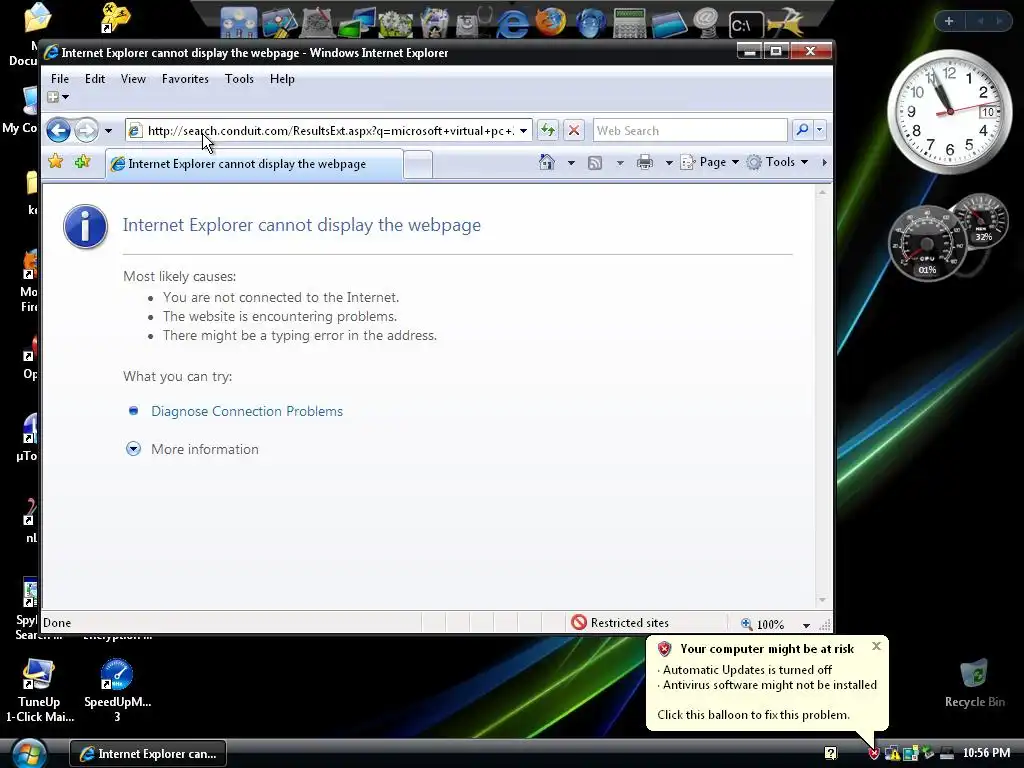Click the search magnifier button
The image size is (1024, 768).
click(802, 130)
